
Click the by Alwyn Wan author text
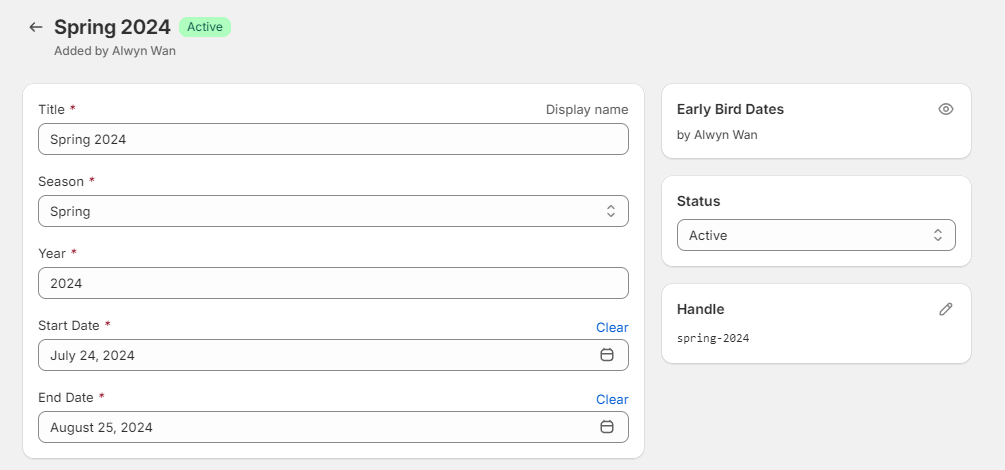(x=717, y=135)
